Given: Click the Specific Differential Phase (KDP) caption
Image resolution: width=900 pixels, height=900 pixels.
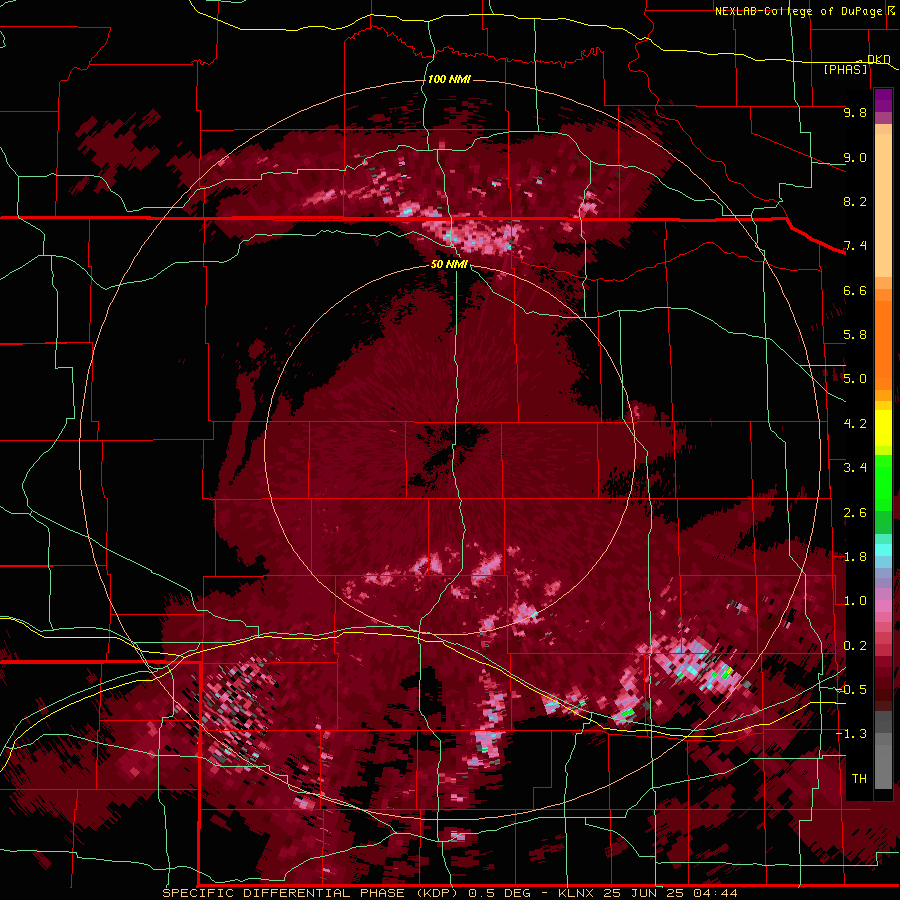Looking at the screenshot, I should click(311, 893).
